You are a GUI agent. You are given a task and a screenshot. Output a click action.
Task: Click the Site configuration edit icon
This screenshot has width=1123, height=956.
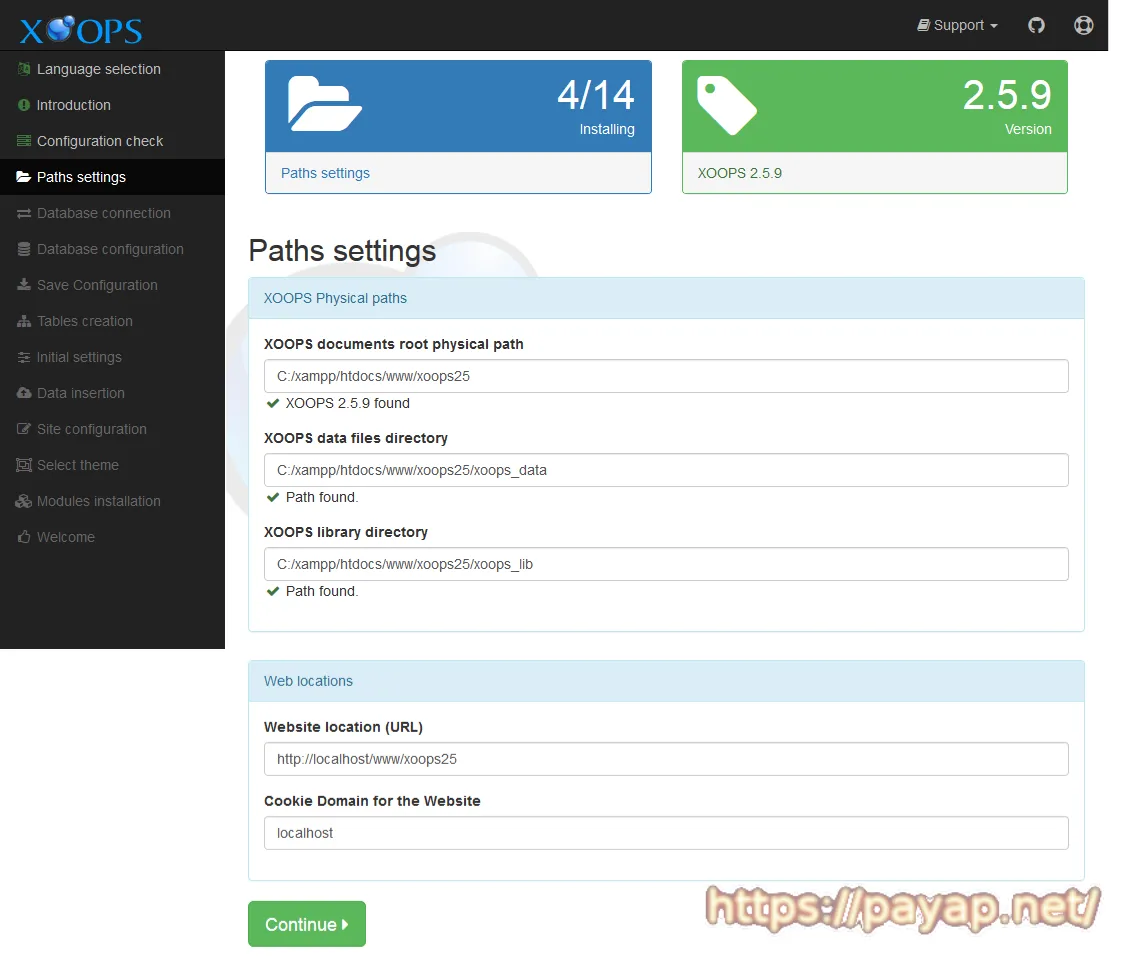click(24, 429)
